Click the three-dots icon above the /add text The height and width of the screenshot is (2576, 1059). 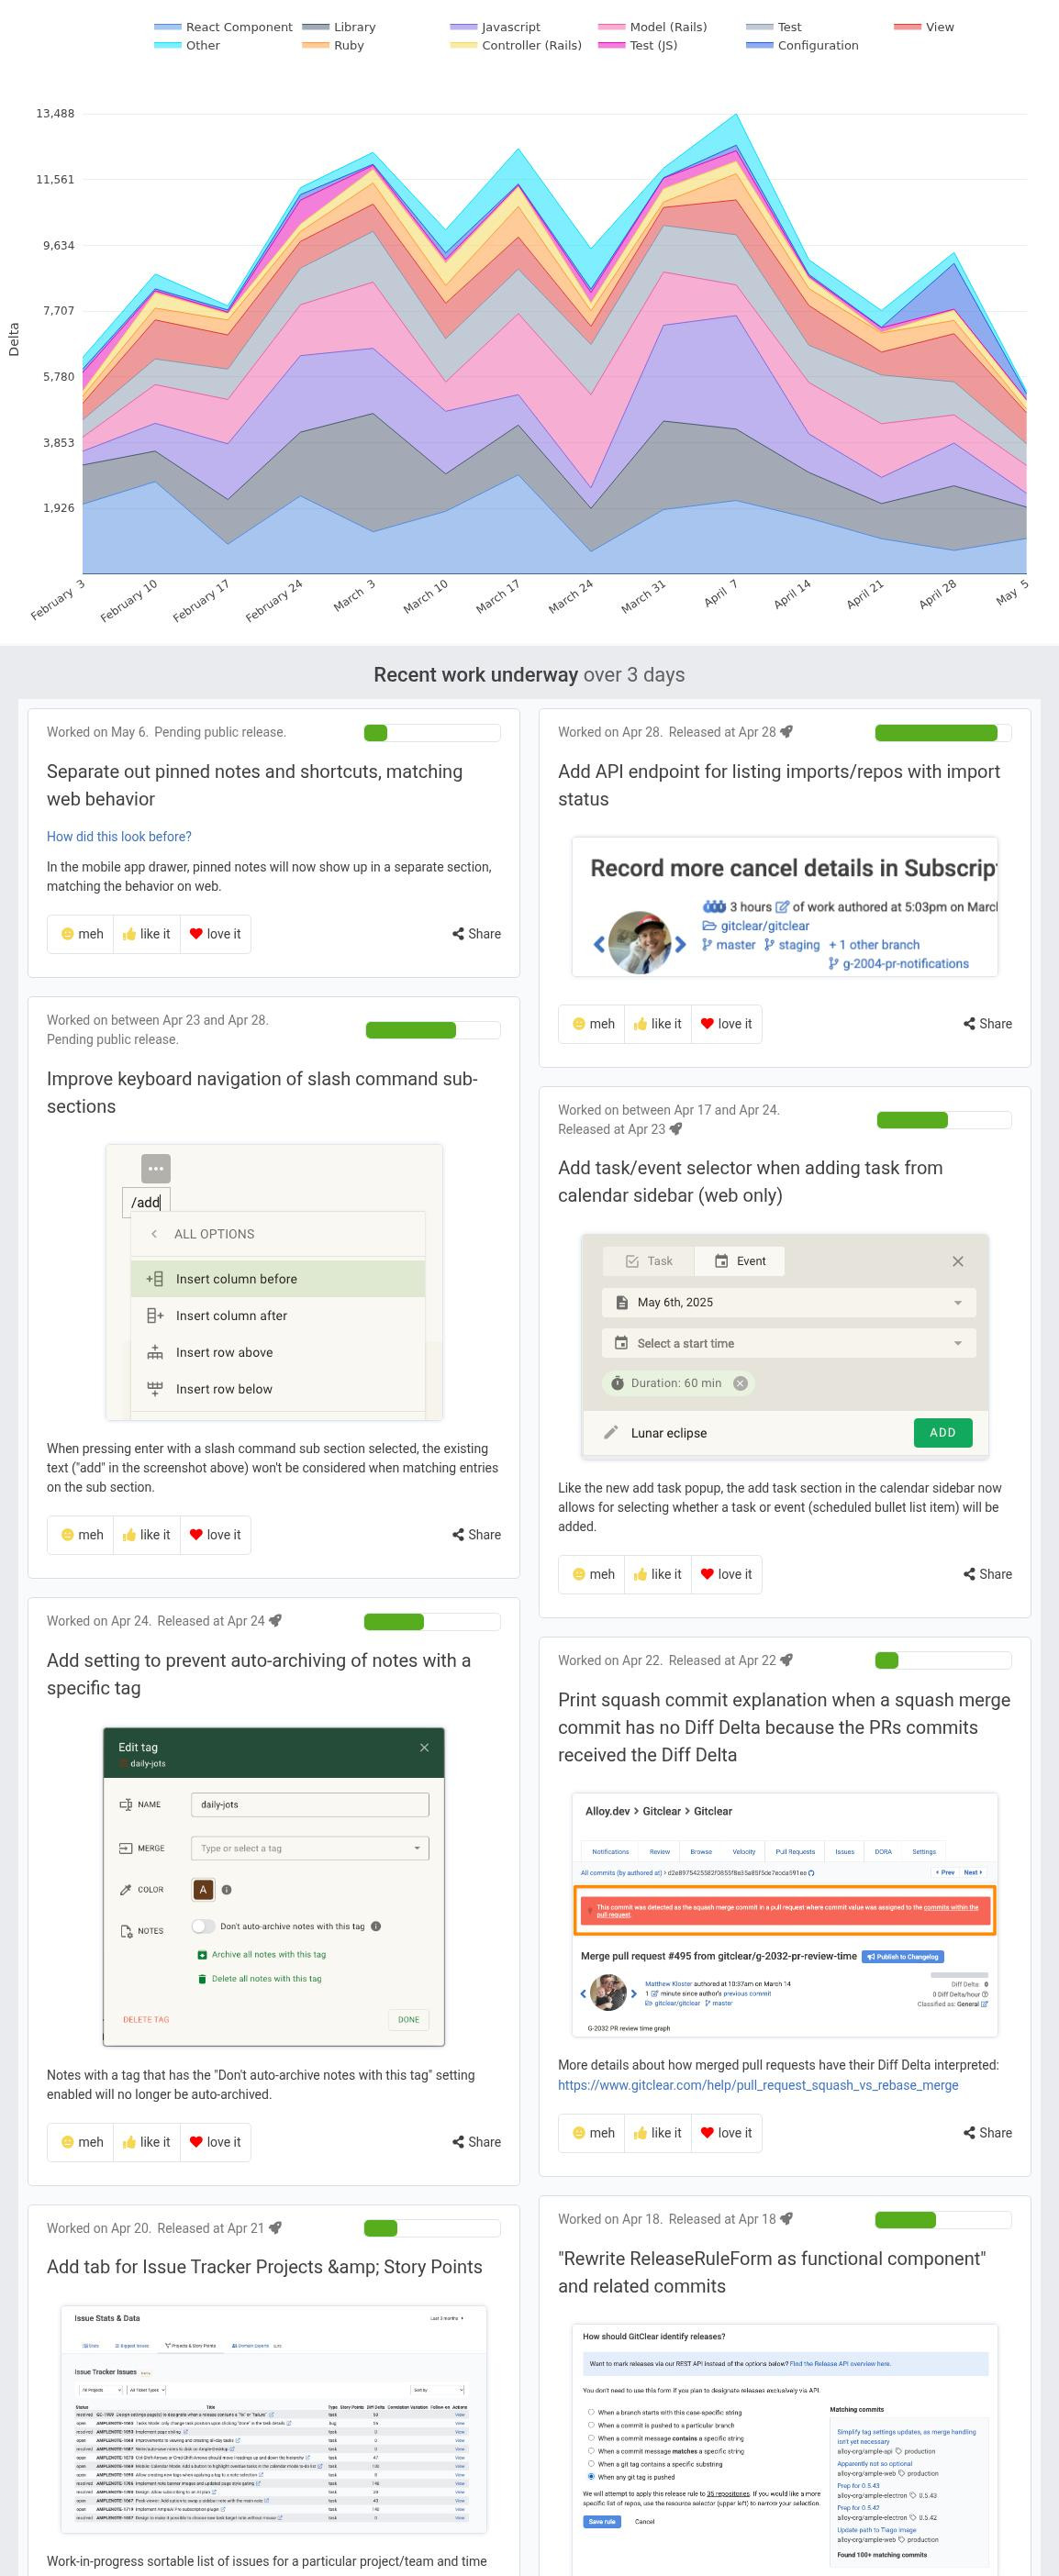coord(156,1168)
